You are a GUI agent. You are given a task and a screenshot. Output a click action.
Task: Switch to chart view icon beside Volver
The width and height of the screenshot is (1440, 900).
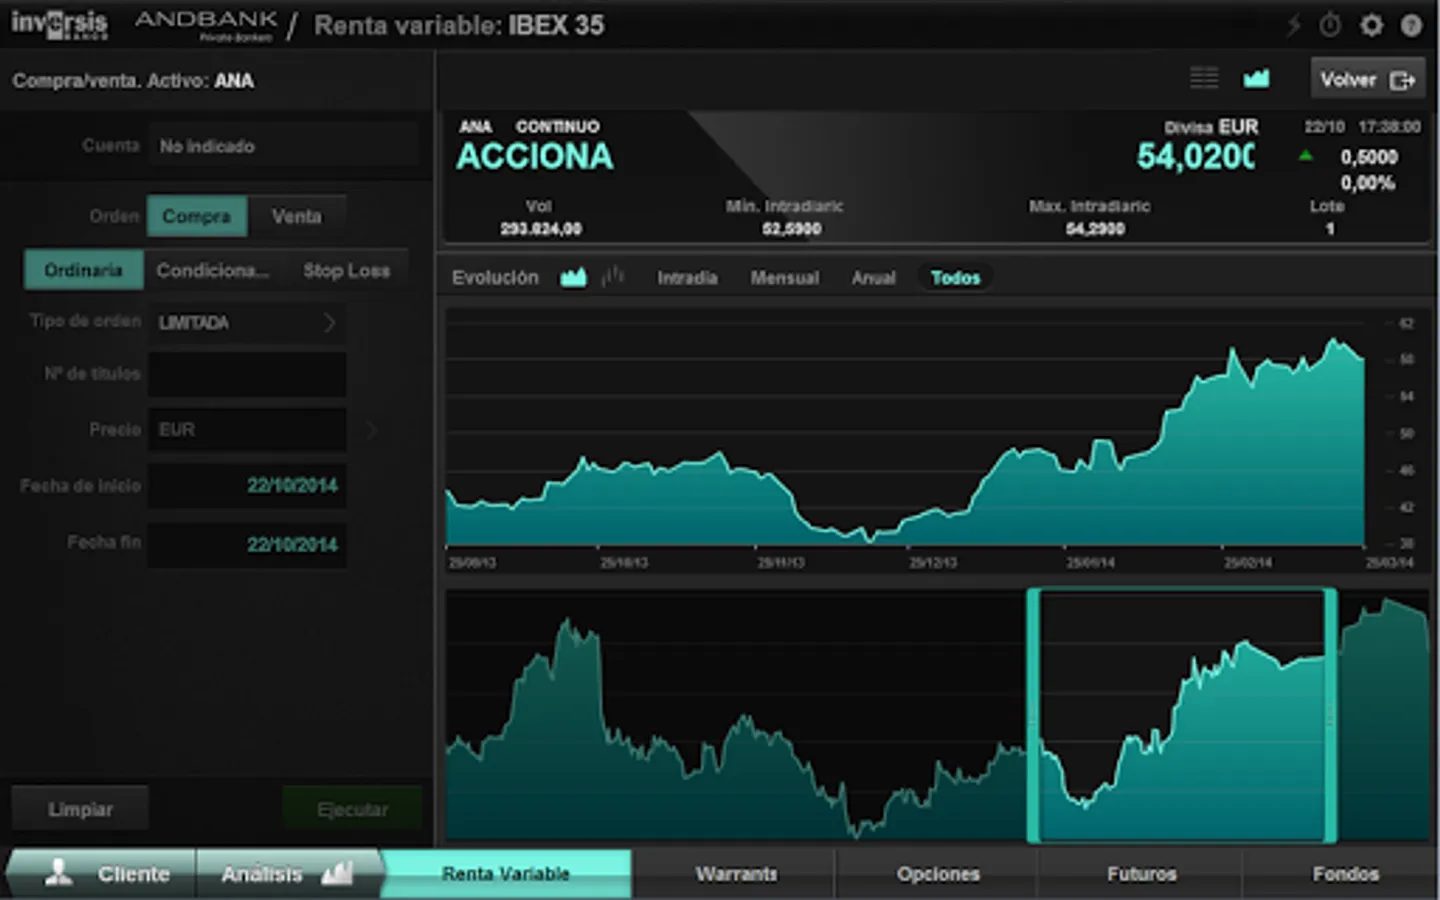click(x=1256, y=78)
